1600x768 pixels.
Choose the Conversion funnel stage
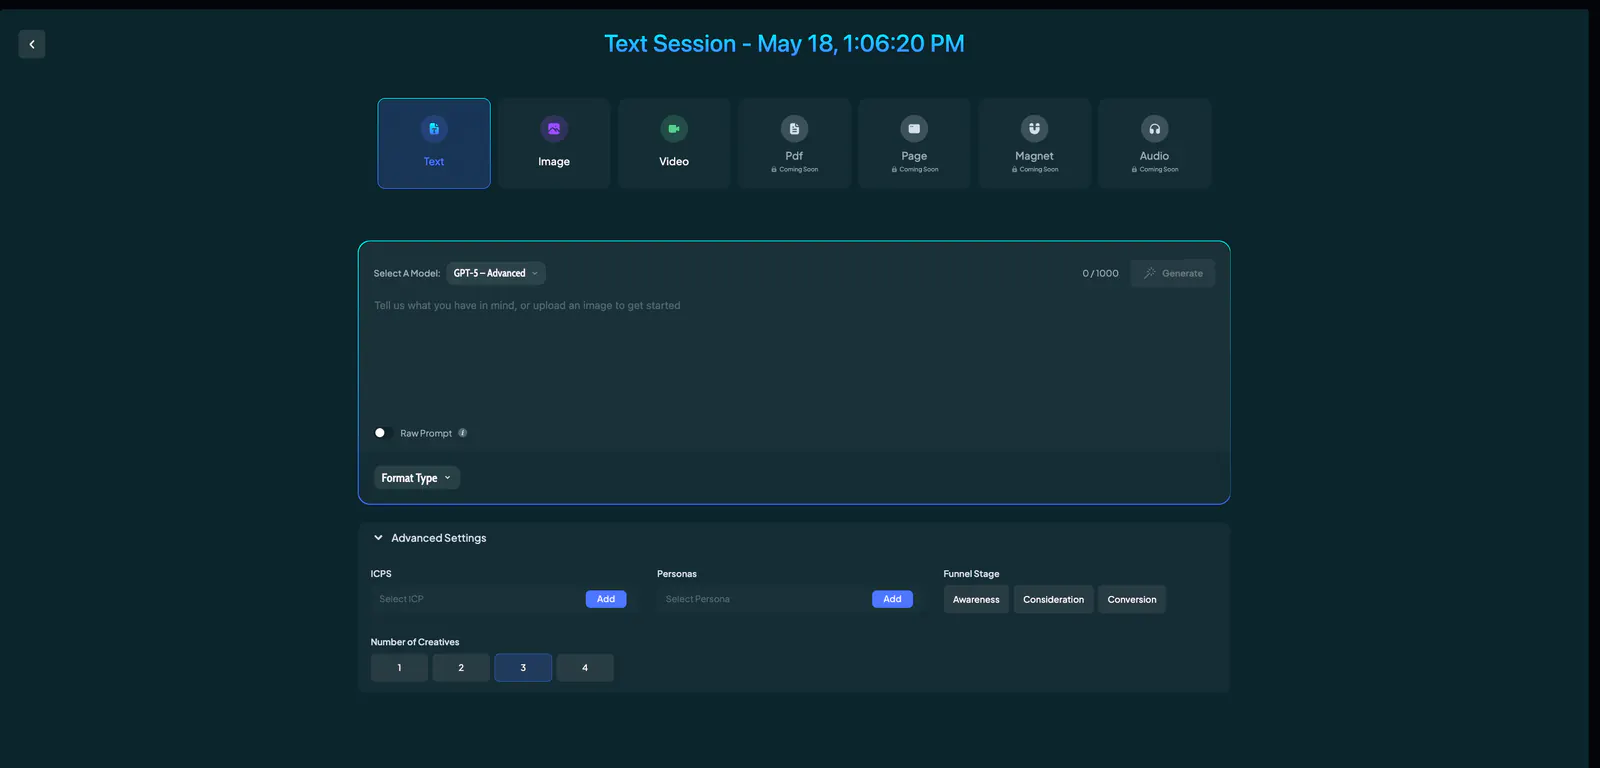pyautogui.click(x=1132, y=599)
